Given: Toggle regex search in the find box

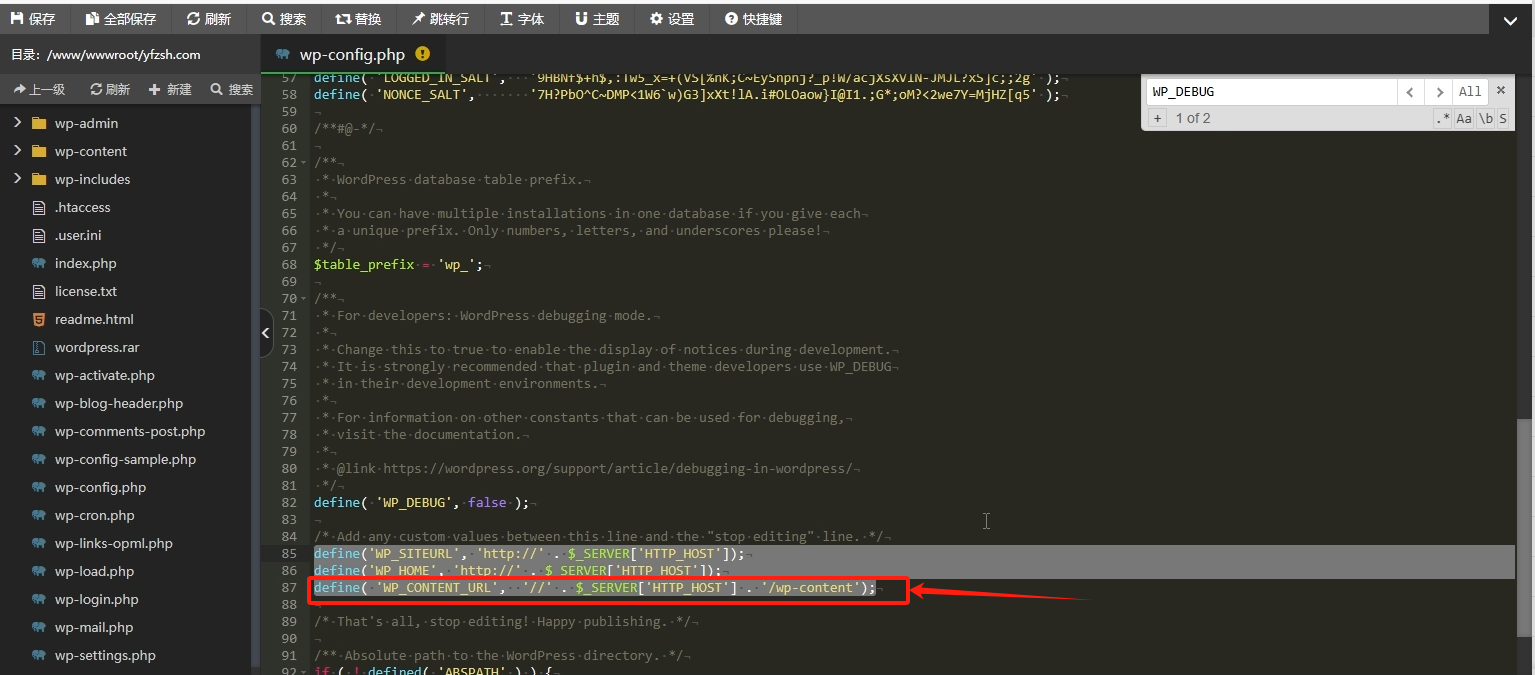Looking at the screenshot, I should coord(1442,118).
